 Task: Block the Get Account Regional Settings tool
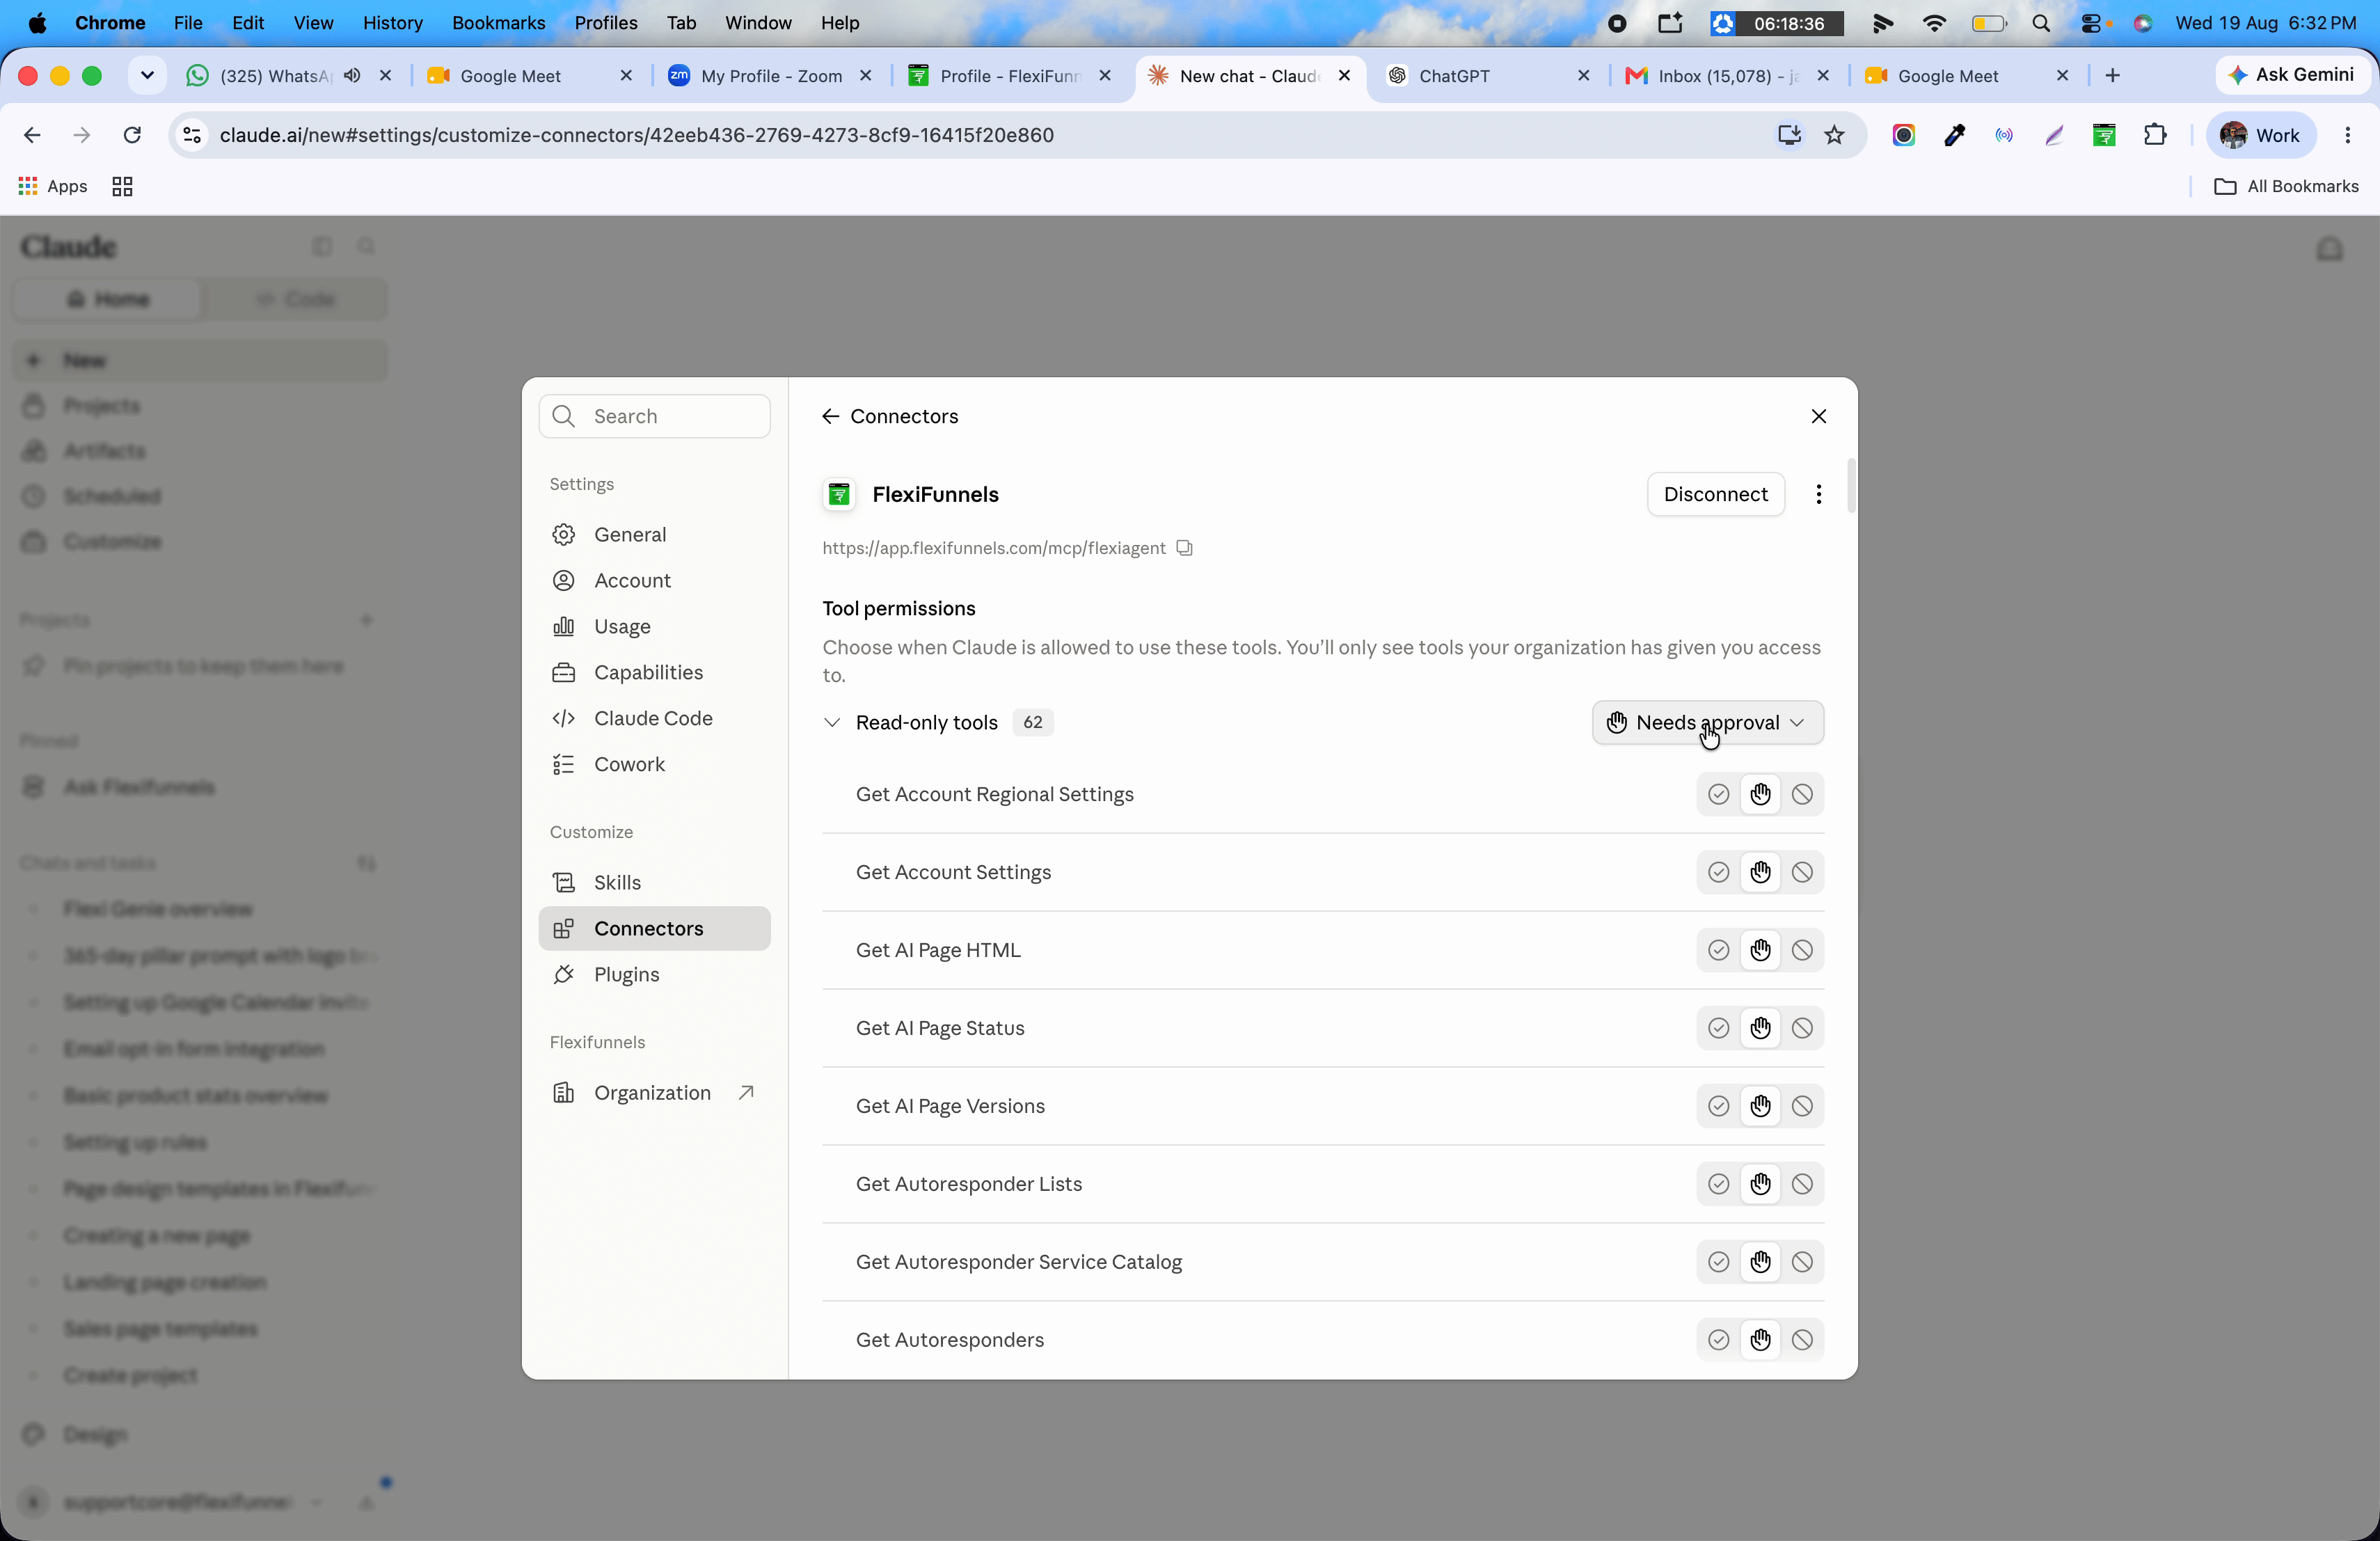pyautogui.click(x=1802, y=794)
